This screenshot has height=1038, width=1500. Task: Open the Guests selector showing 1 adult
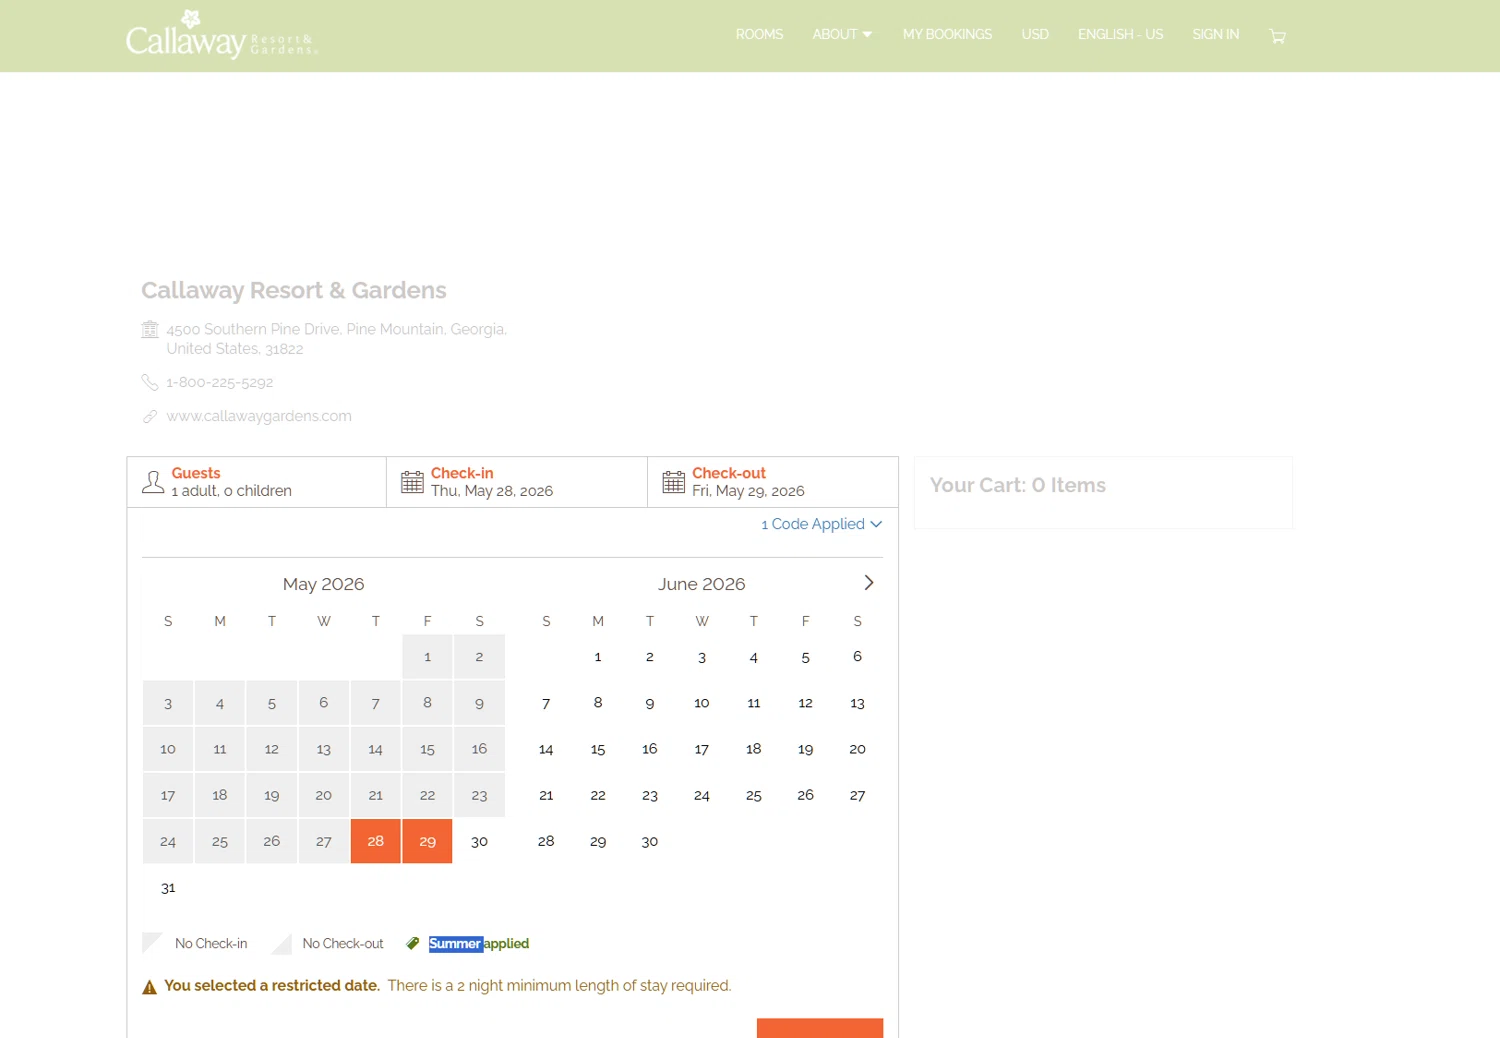pos(257,482)
